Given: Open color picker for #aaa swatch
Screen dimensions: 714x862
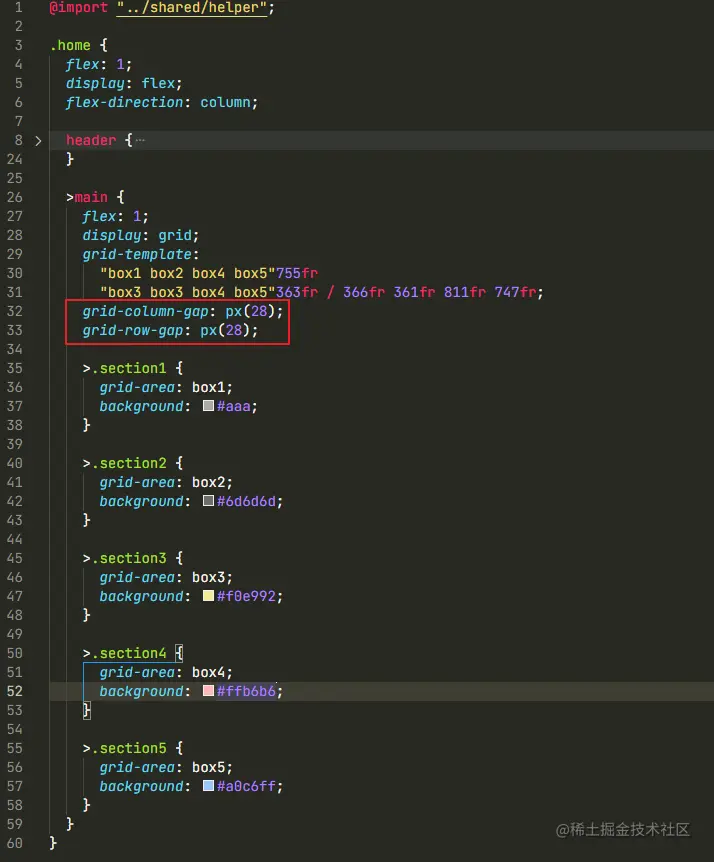Looking at the screenshot, I should point(208,406).
